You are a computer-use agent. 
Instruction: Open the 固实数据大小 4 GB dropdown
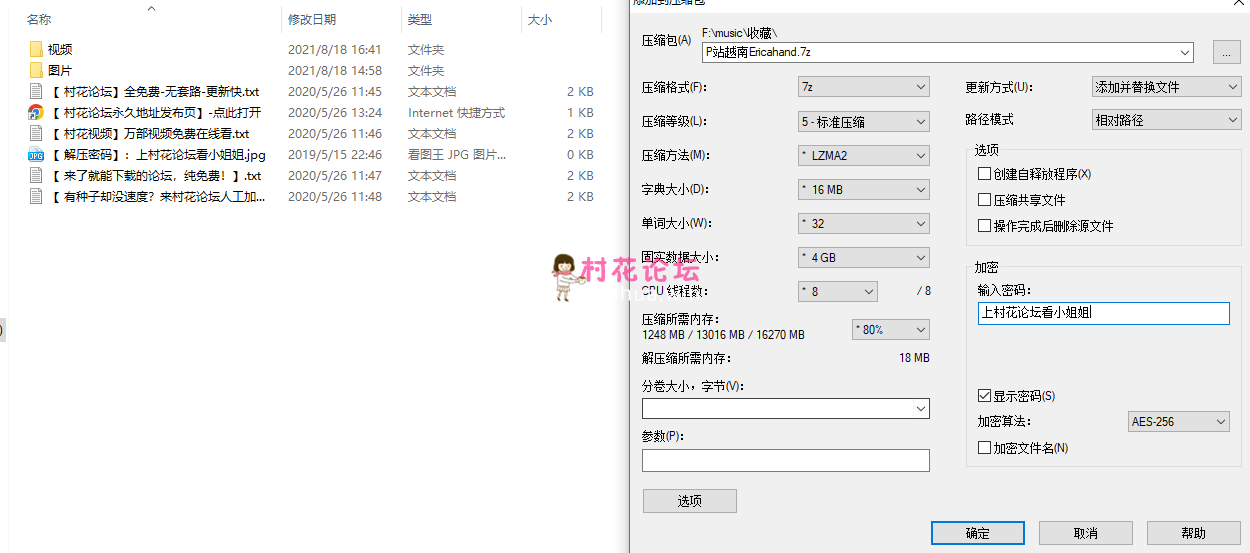pyautogui.click(x=864, y=257)
